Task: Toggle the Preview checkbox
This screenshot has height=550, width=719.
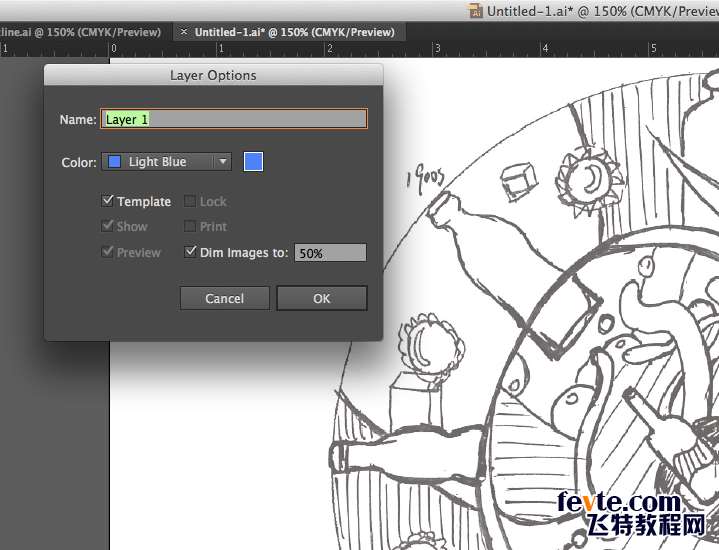Action: [x=108, y=253]
